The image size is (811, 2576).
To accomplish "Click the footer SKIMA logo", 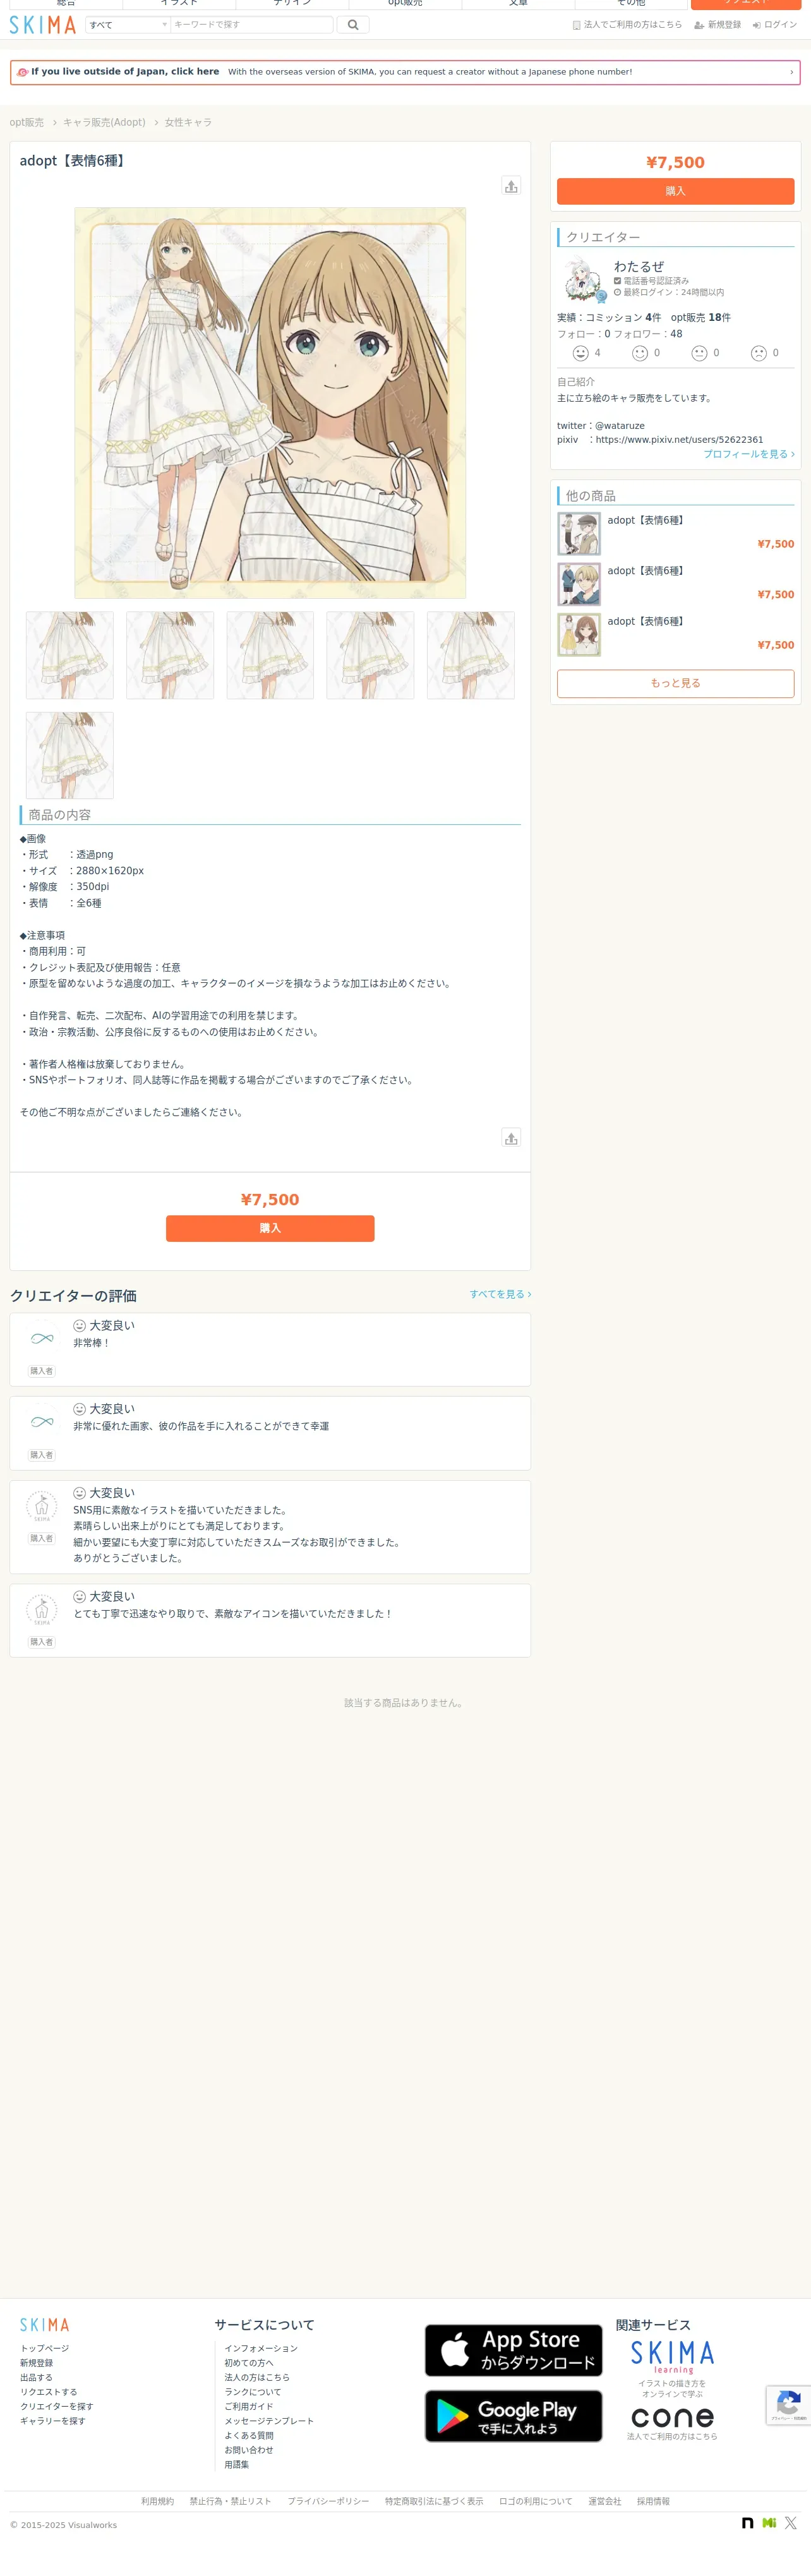I will 45,2325.
